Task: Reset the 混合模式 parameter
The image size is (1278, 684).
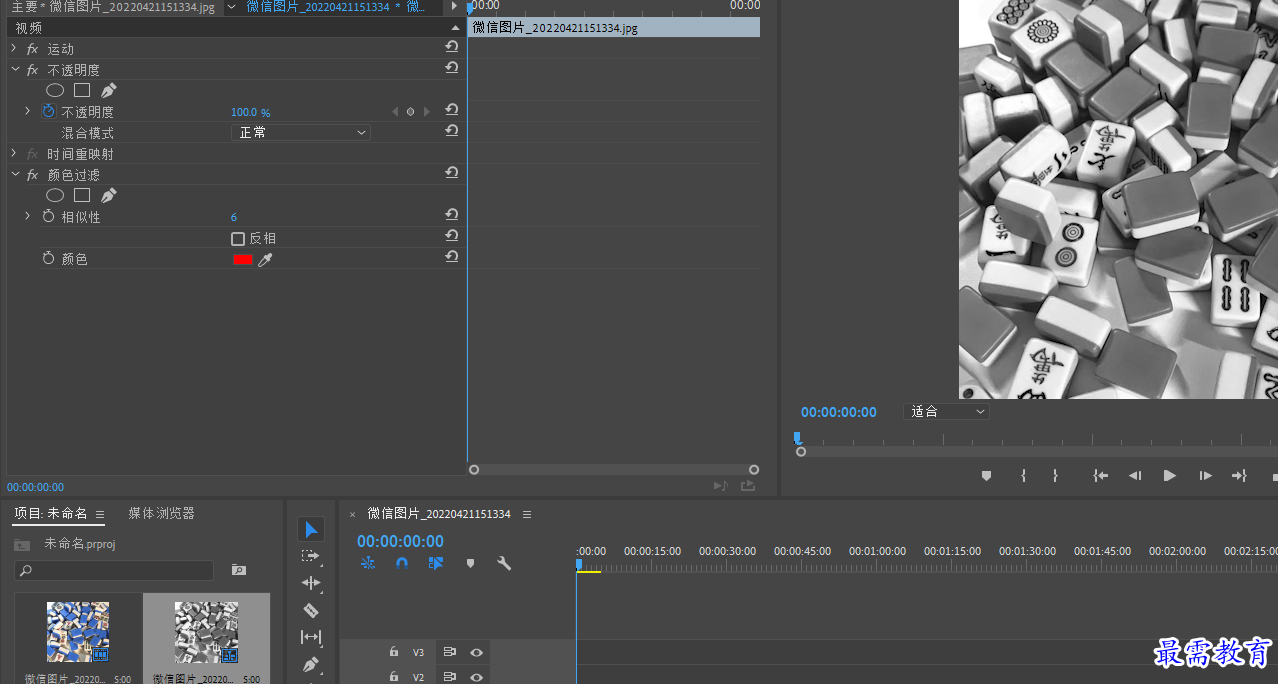Action: pos(452,131)
